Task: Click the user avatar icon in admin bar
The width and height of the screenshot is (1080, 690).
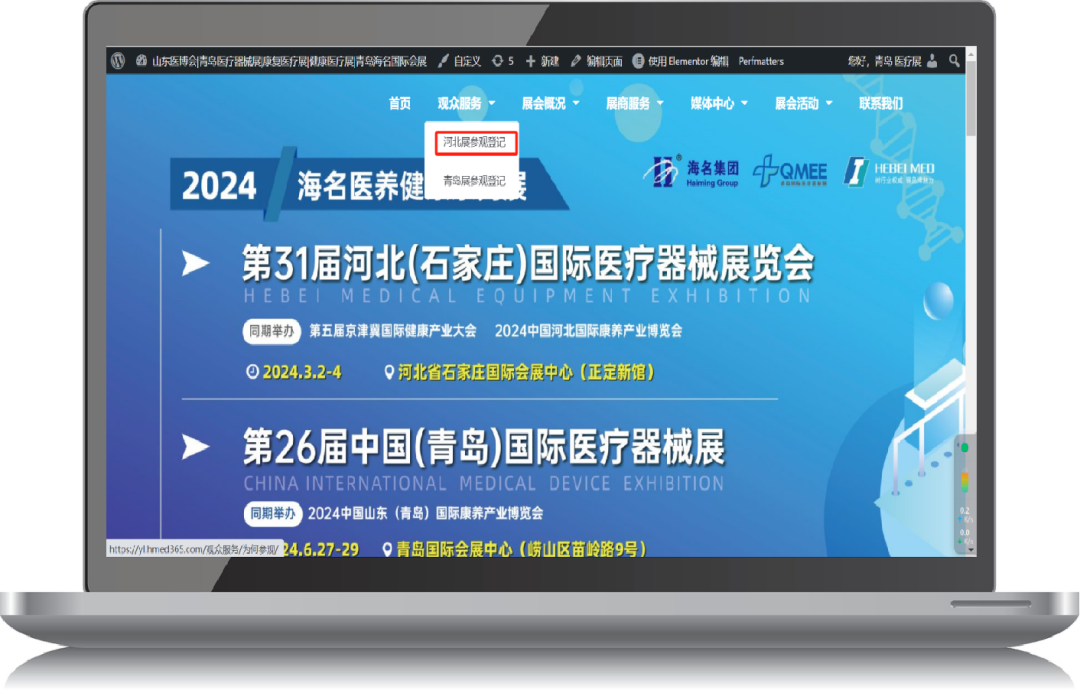Action: click(x=932, y=61)
